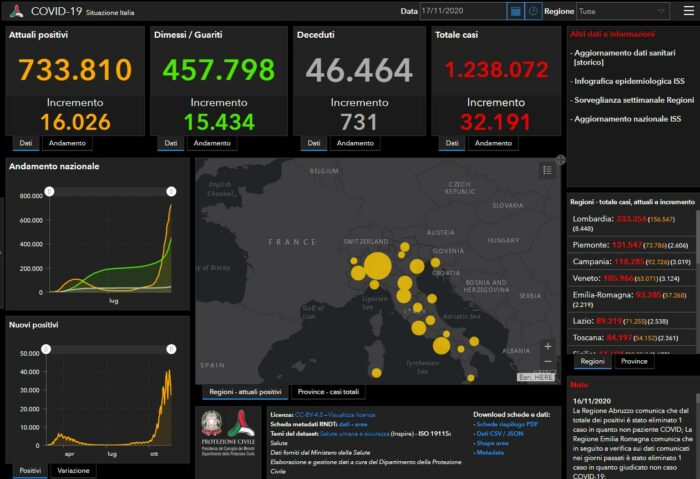Zoom out on the map
This screenshot has height=479, width=700.
pos(547,361)
